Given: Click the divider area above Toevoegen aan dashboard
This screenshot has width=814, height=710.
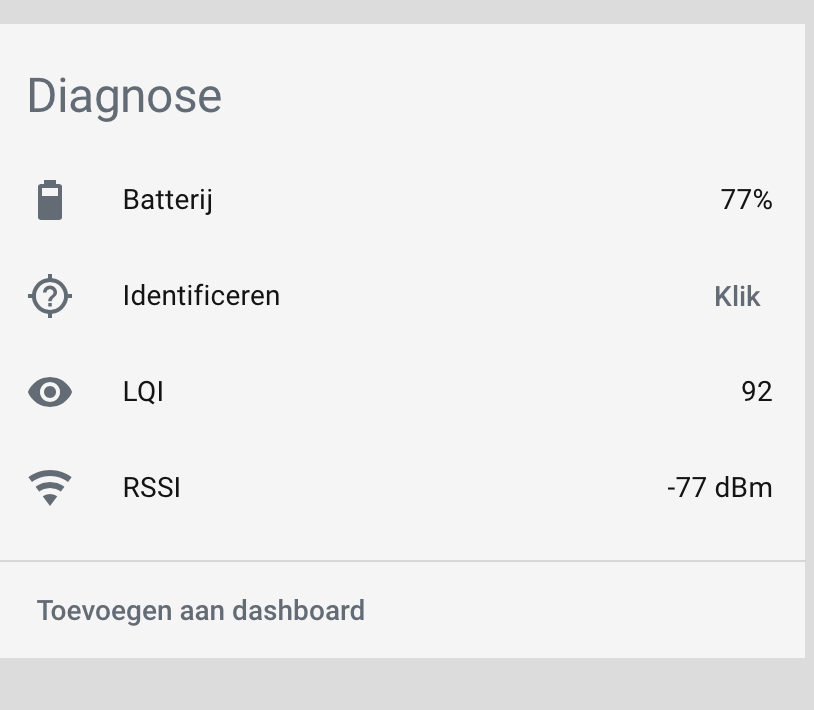Looking at the screenshot, I should point(402,561).
